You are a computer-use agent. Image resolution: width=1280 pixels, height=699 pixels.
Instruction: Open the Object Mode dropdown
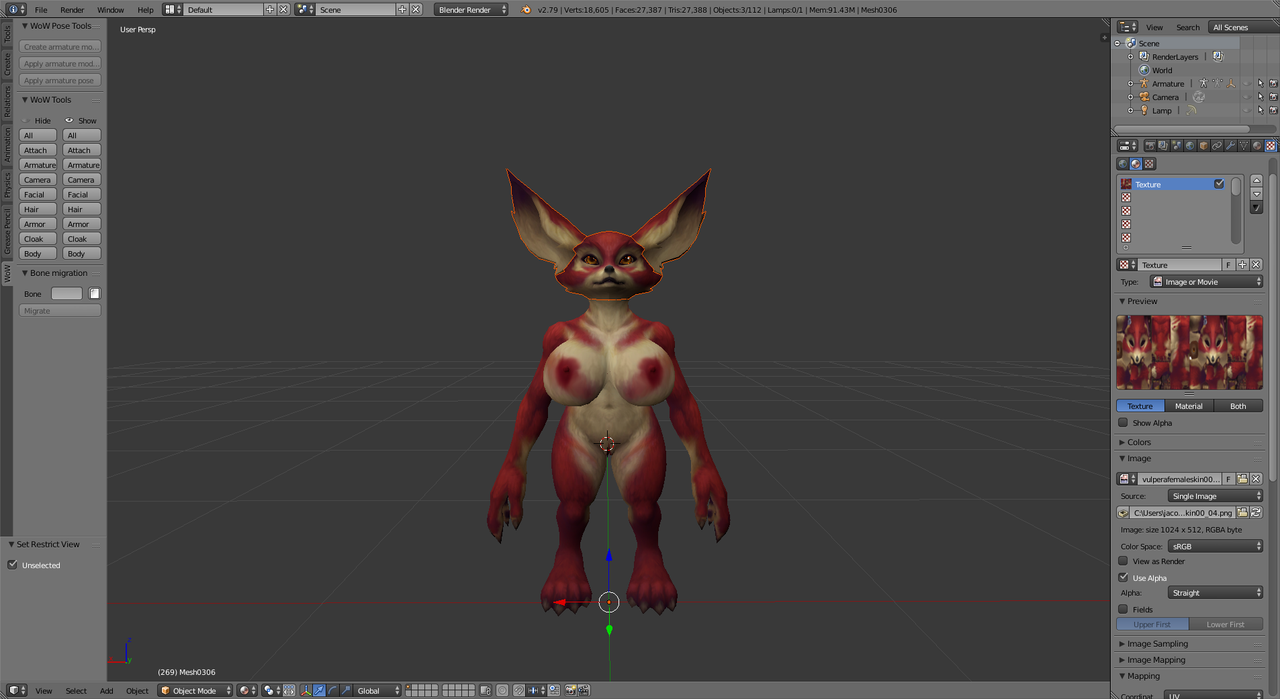195,691
